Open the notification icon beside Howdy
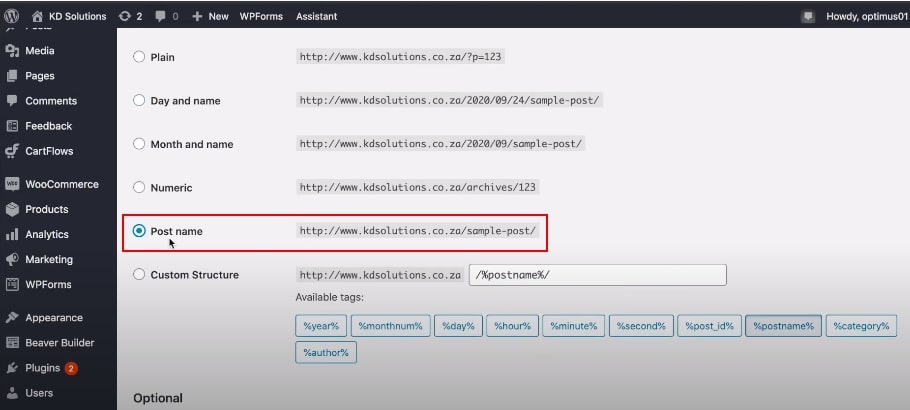This screenshot has width=910, height=410. pos(808,16)
